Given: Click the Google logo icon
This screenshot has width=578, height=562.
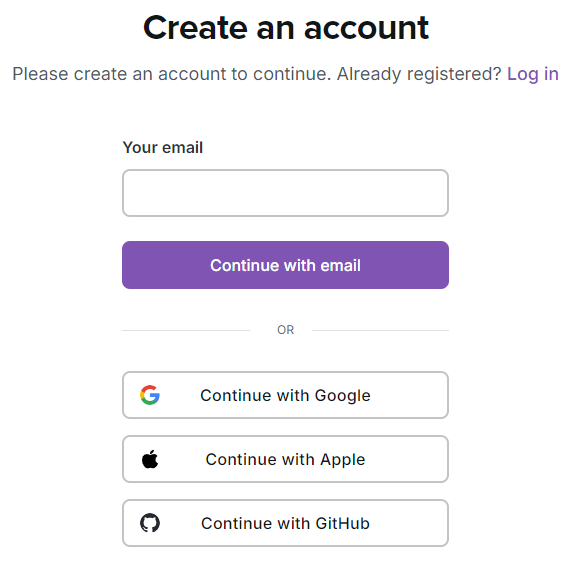Looking at the screenshot, I should click(150, 395).
